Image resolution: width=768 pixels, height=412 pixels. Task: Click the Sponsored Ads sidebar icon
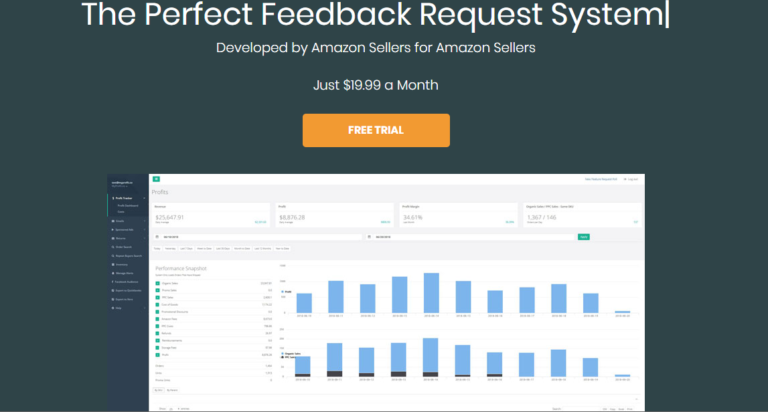click(113, 230)
